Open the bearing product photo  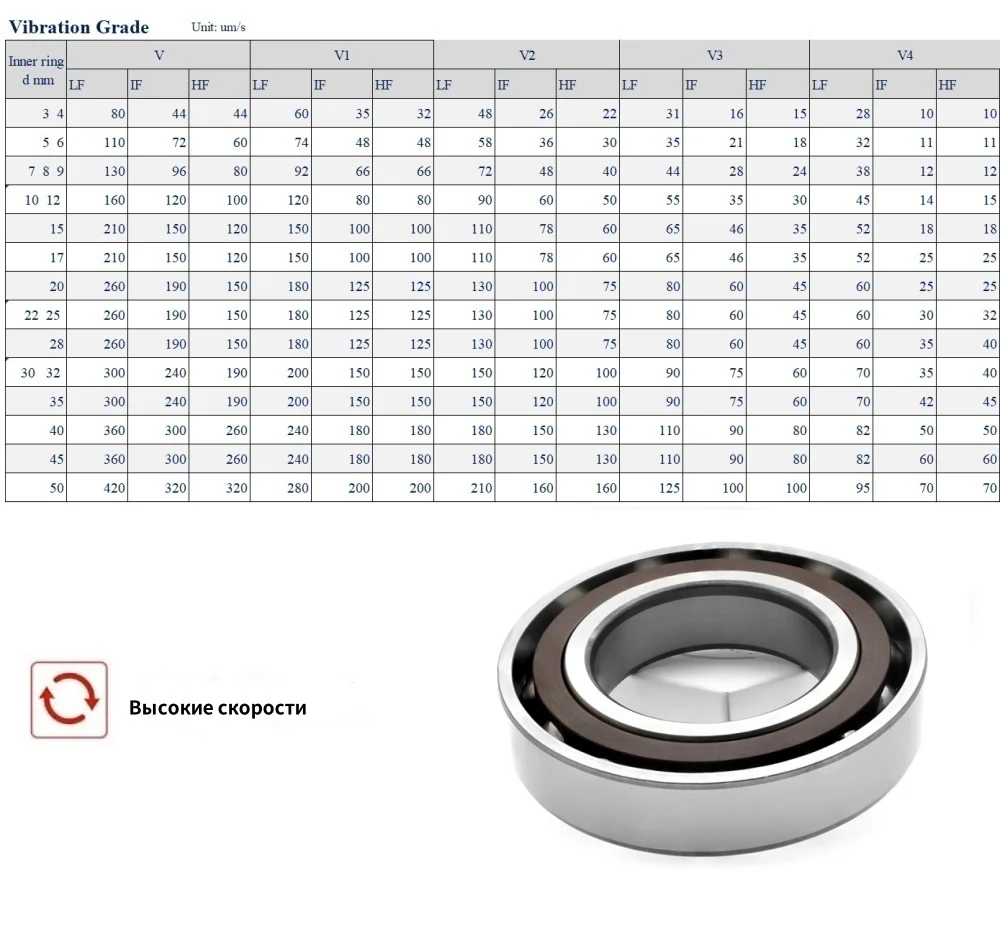712,698
